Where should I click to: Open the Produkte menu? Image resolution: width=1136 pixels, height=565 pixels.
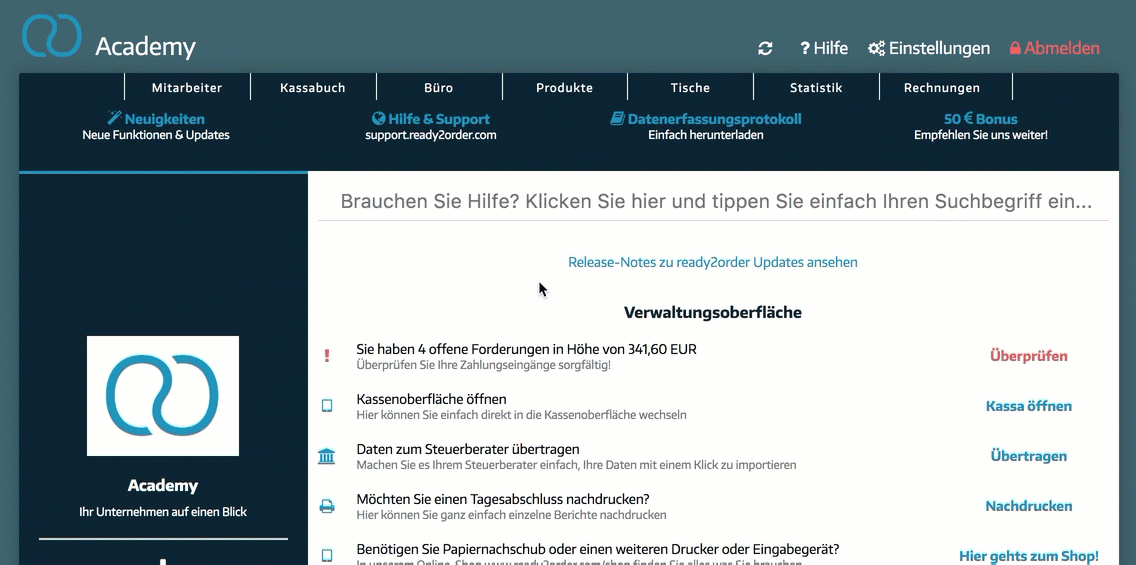564,88
